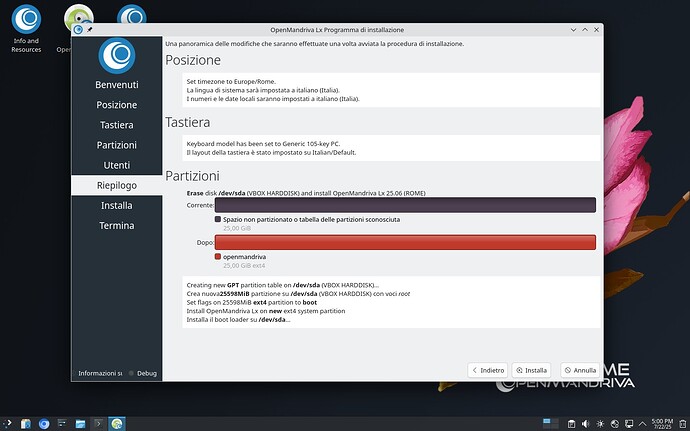Click the dark unpartitioned space legend swatch
Screen dimensions: 690x431
coord(218,219)
